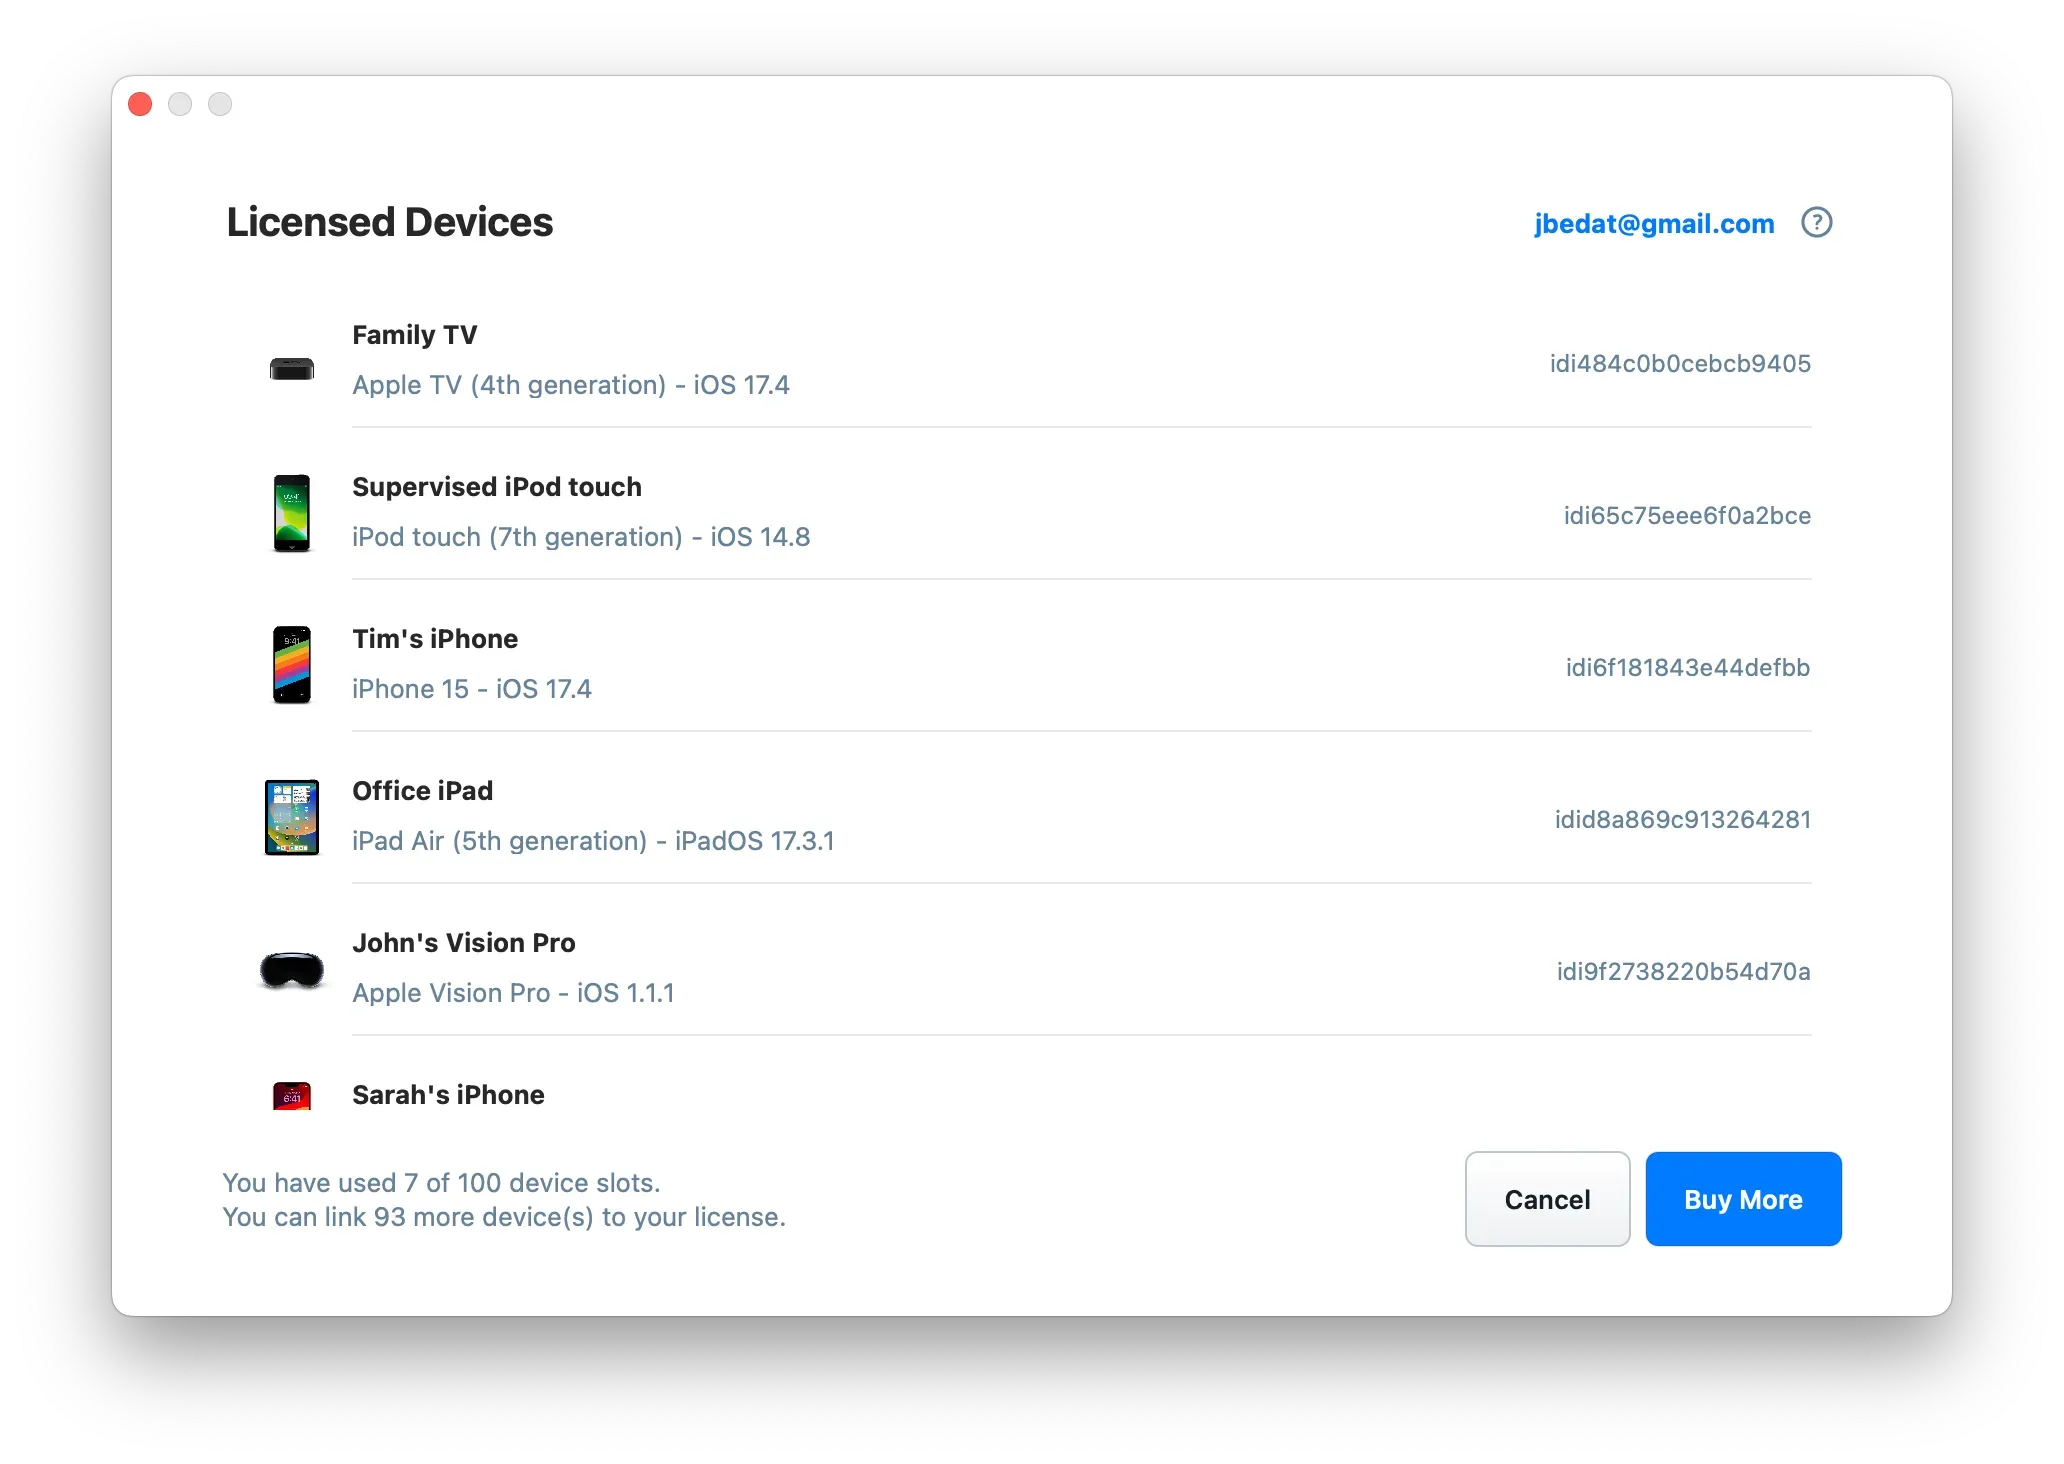This screenshot has height=1464, width=2064.
Task: Open the jbedat@gmail.com account link
Action: [x=1654, y=223]
